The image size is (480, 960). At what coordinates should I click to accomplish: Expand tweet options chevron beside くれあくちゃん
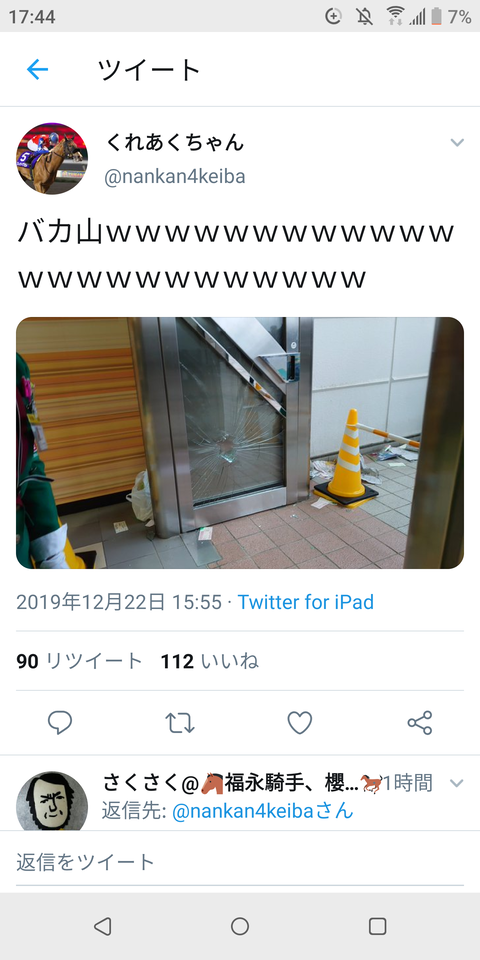(457, 143)
